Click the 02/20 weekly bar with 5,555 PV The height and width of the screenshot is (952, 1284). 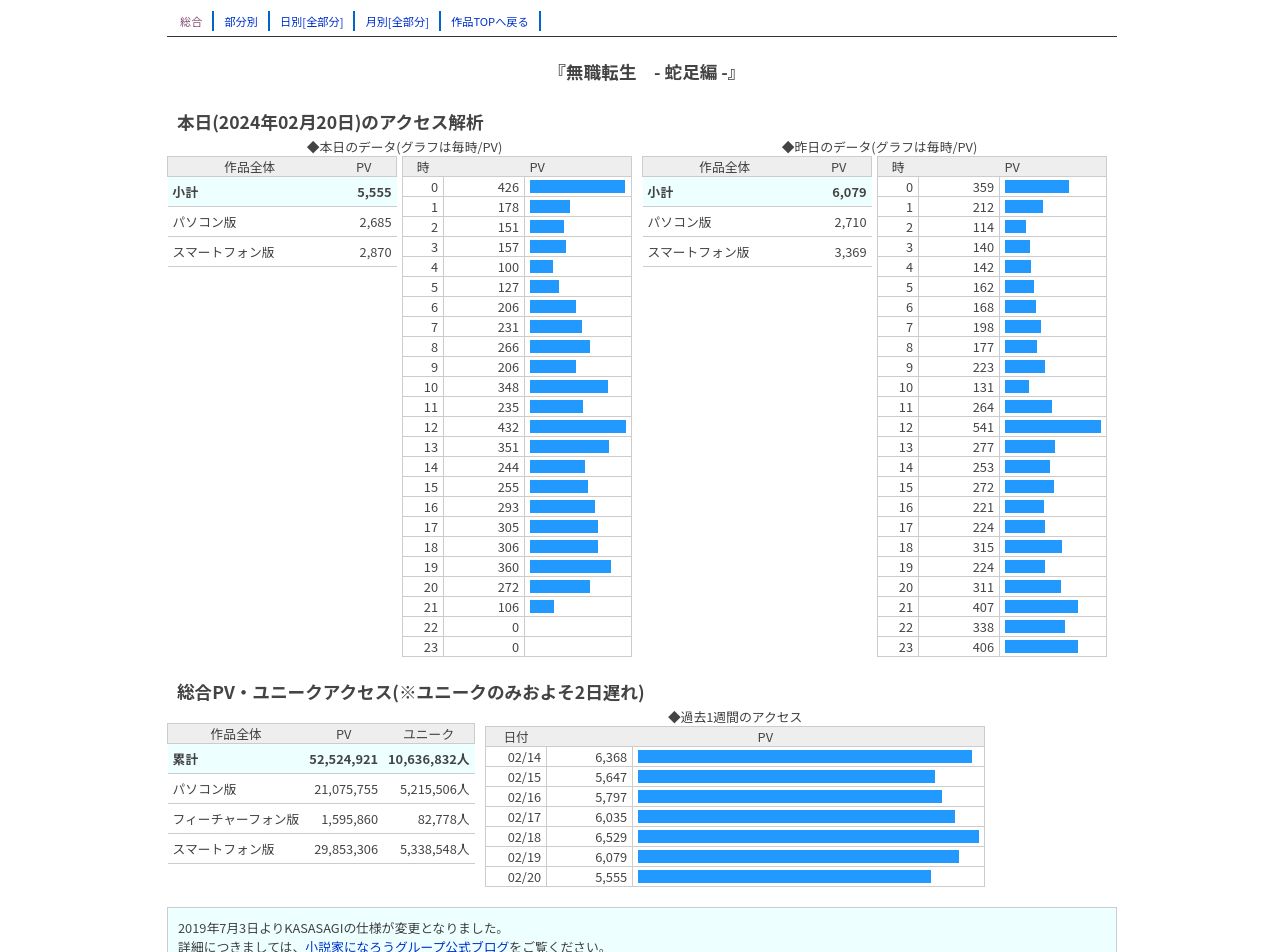[x=784, y=877]
